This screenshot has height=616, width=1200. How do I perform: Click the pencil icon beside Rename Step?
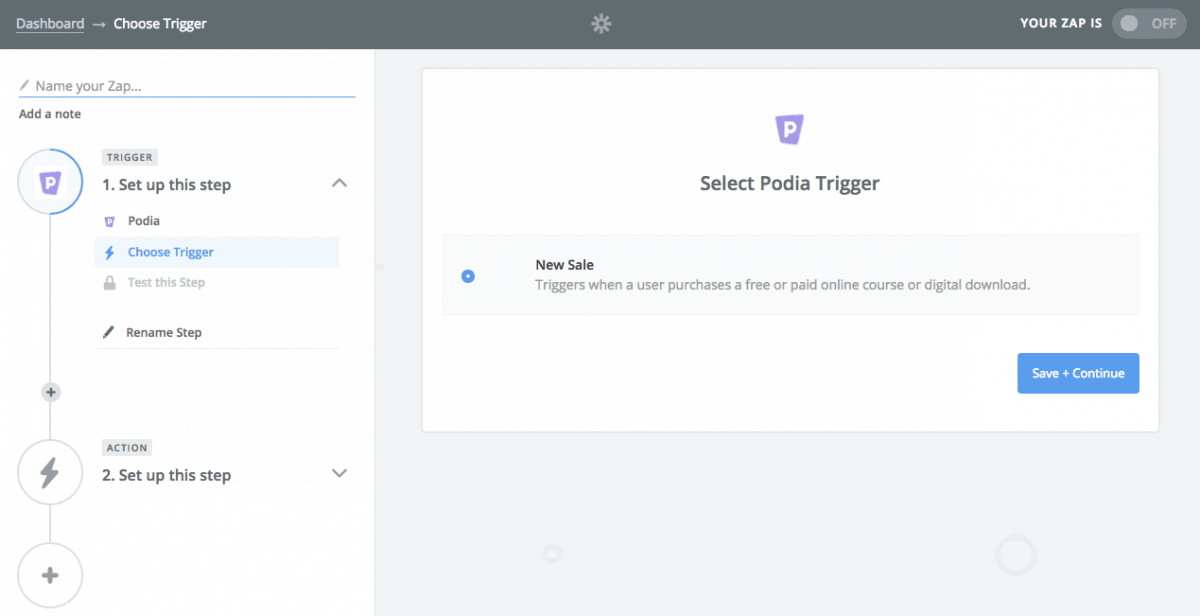[x=109, y=332]
